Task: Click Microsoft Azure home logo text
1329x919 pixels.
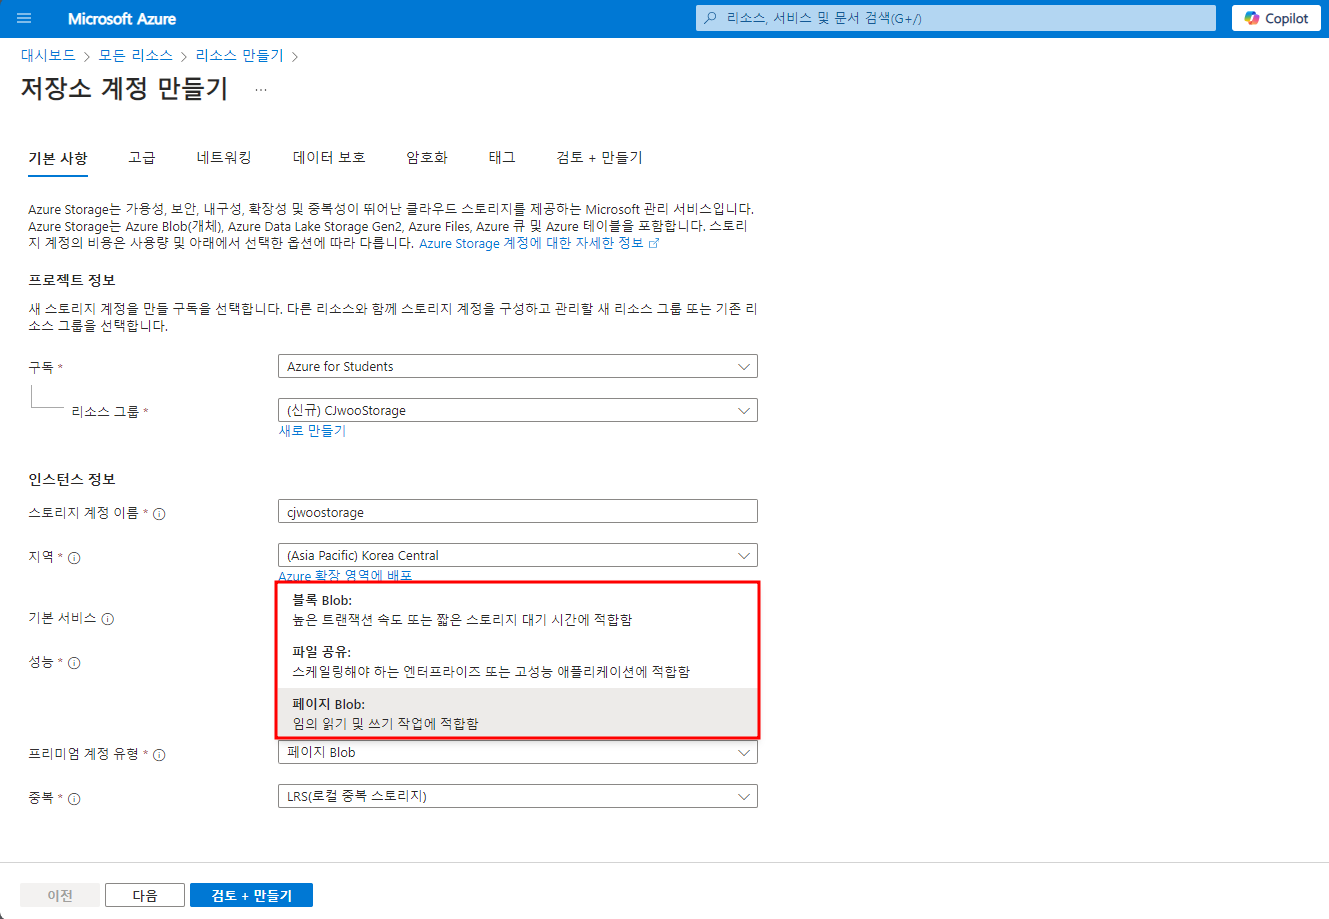Action: tap(122, 19)
